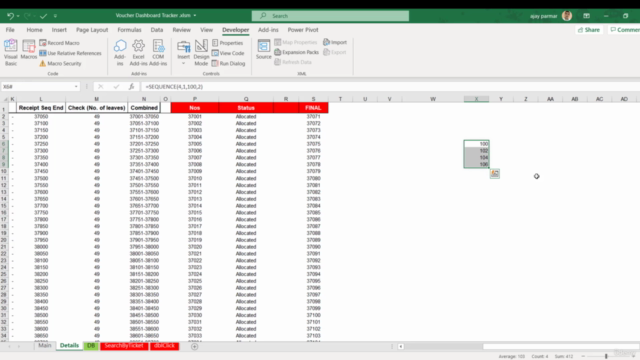Image resolution: width=640 pixels, height=360 pixels.
Task: Click the zoom out minus button
Action: [583, 356]
